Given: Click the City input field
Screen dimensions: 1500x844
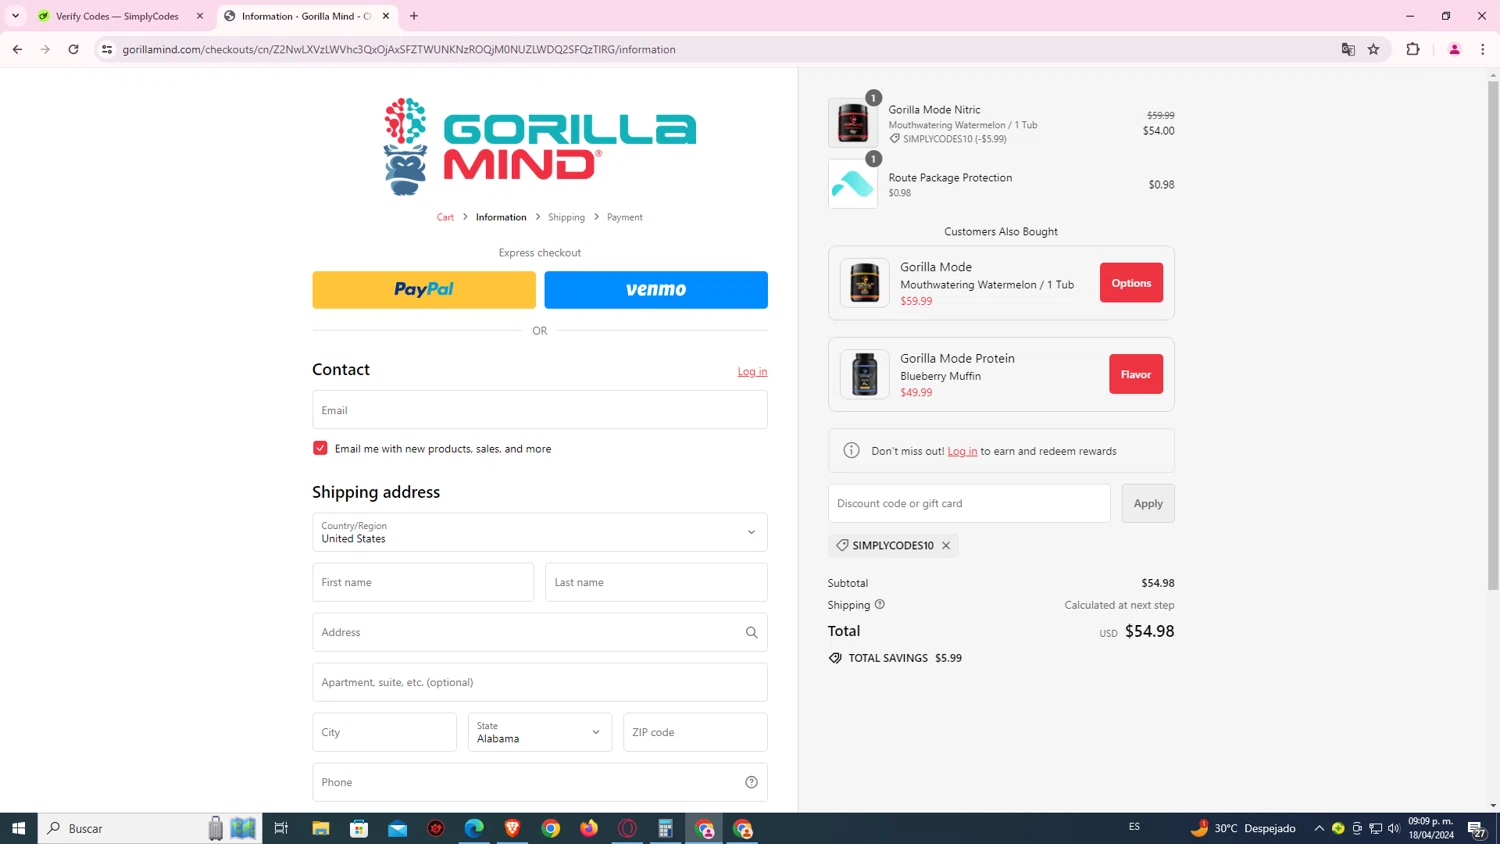Looking at the screenshot, I should click(384, 732).
